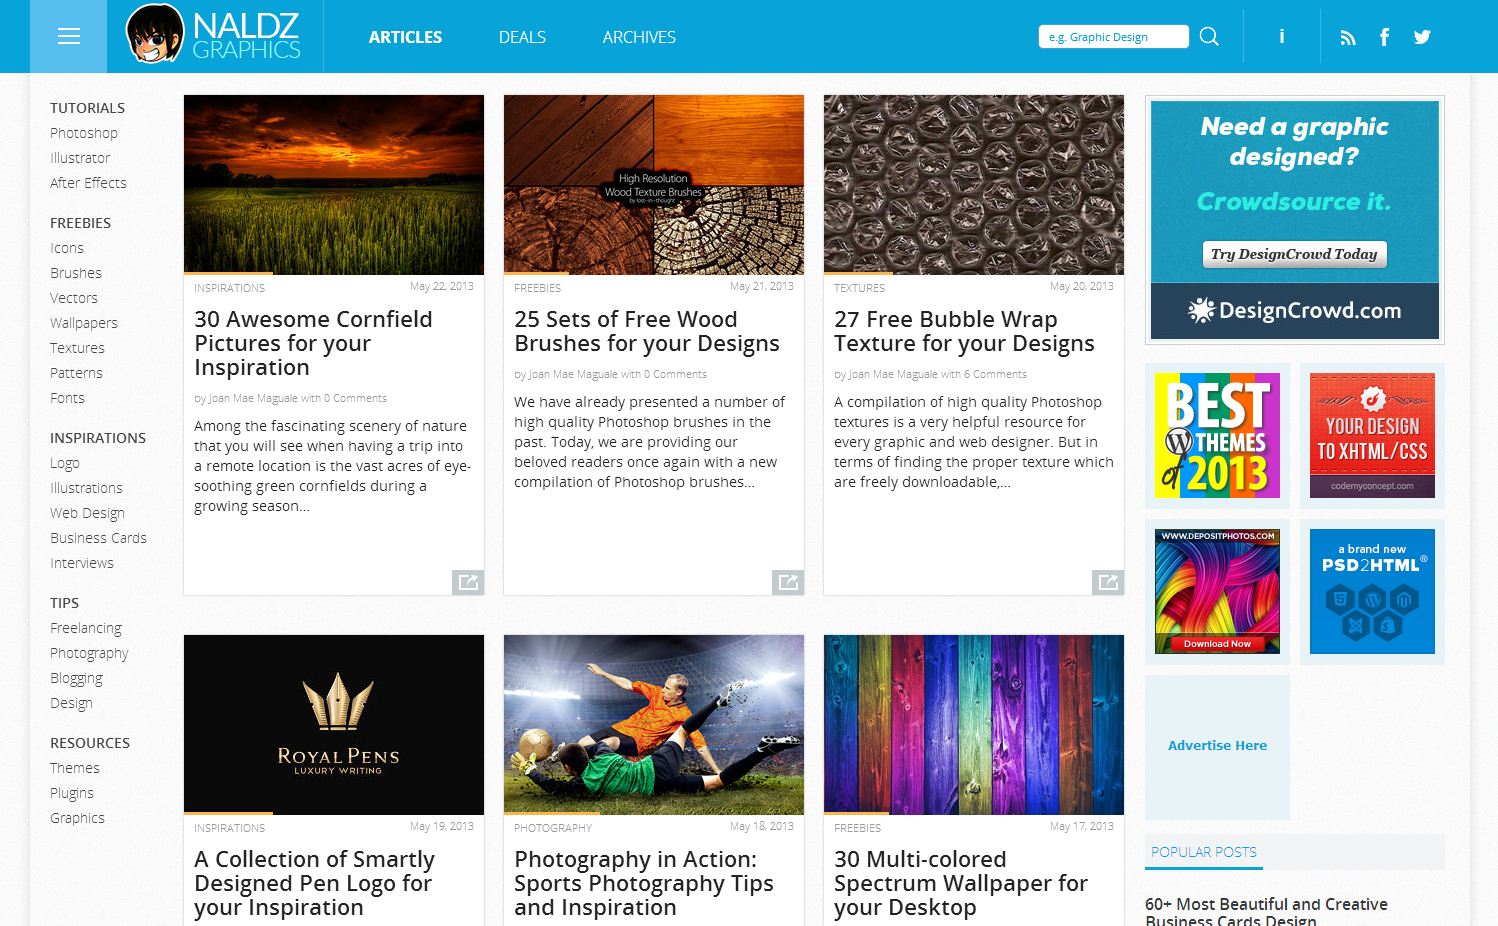Visit the Facebook page icon
This screenshot has height=926, width=1498.
click(x=1384, y=37)
